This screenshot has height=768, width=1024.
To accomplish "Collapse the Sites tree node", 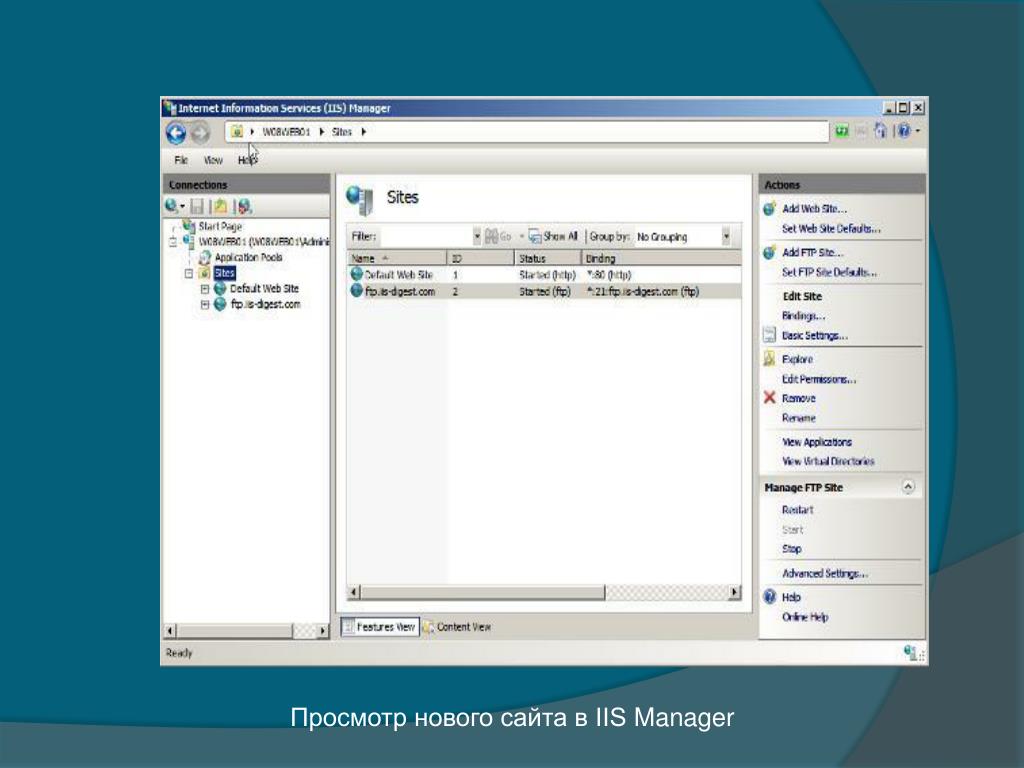I will (x=189, y=273).
